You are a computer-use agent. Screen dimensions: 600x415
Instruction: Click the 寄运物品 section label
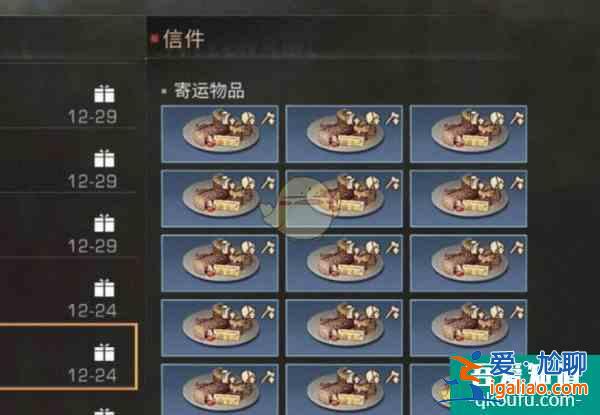coord(209,91)
